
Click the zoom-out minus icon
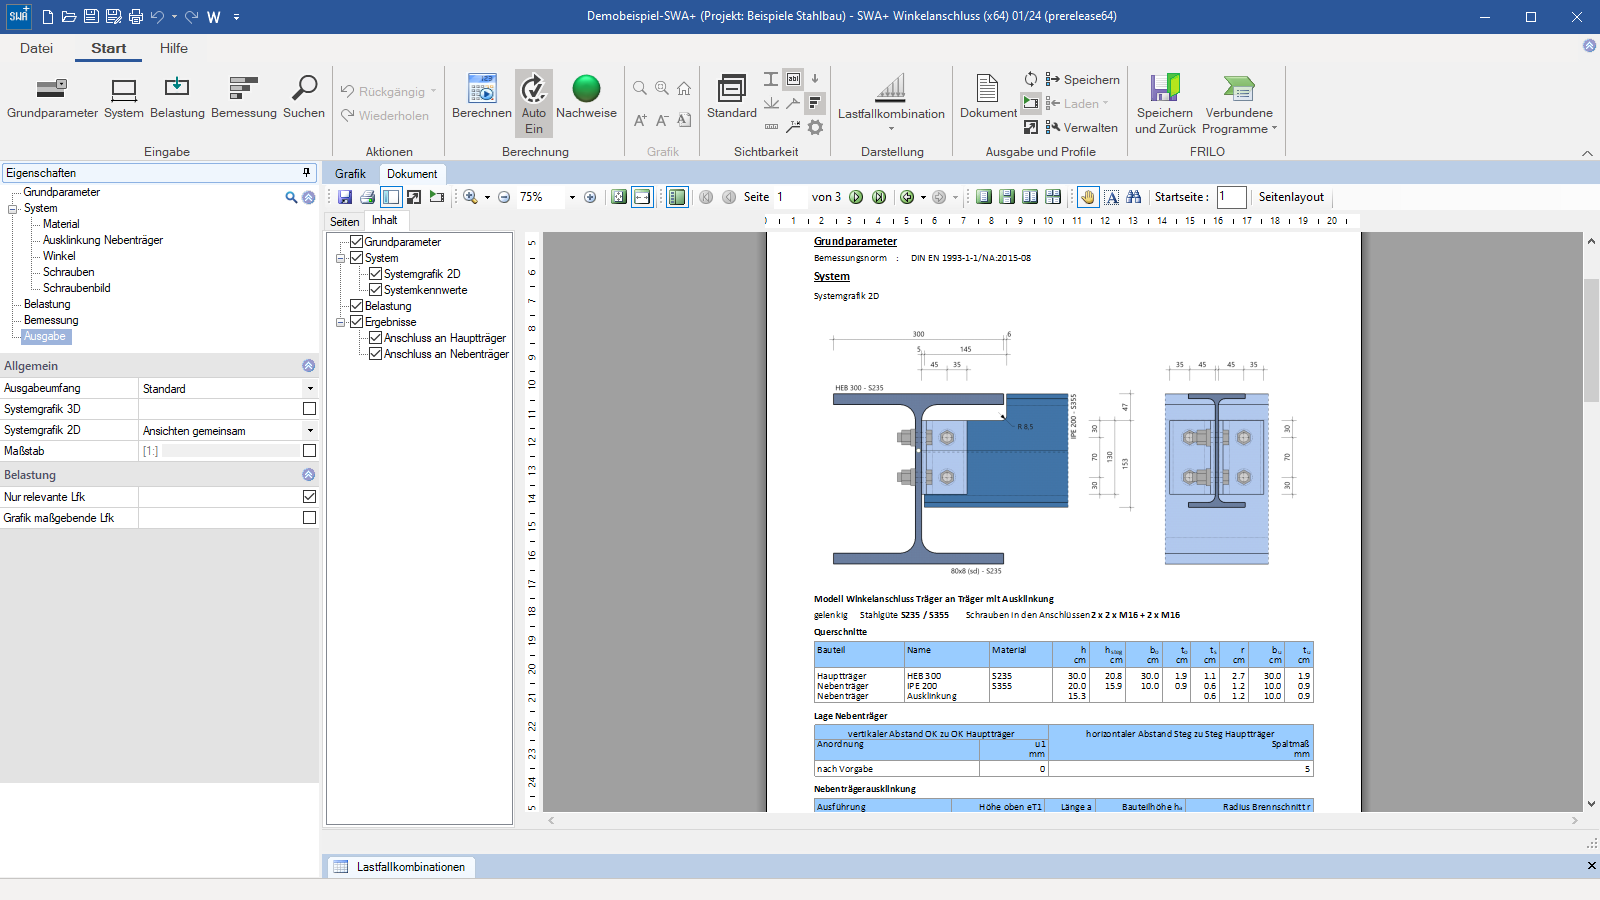tap(504, 197)
